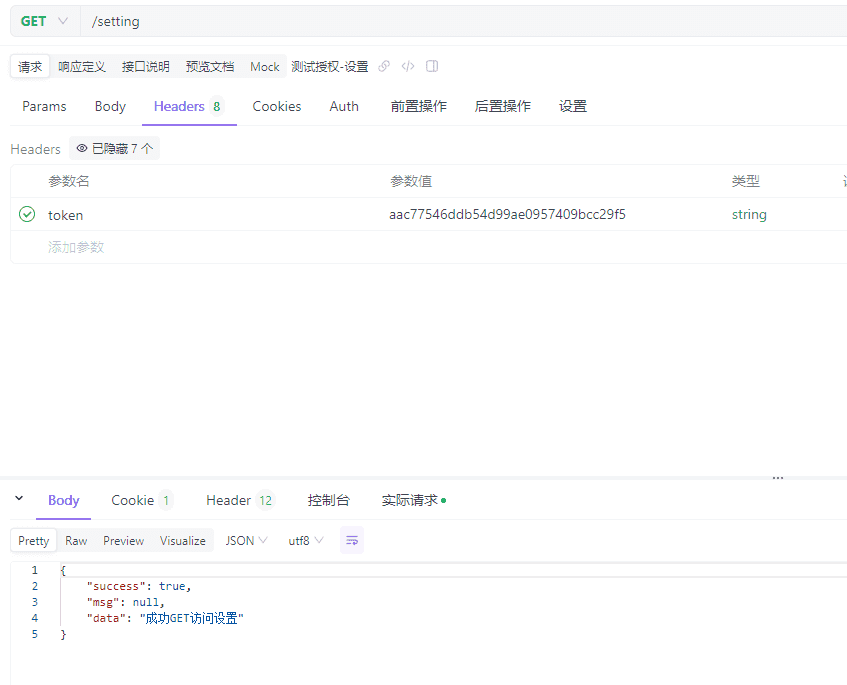Switch to 响应定义 tab
This screenshot has width=847, height=685.
(x=82, y=67)
